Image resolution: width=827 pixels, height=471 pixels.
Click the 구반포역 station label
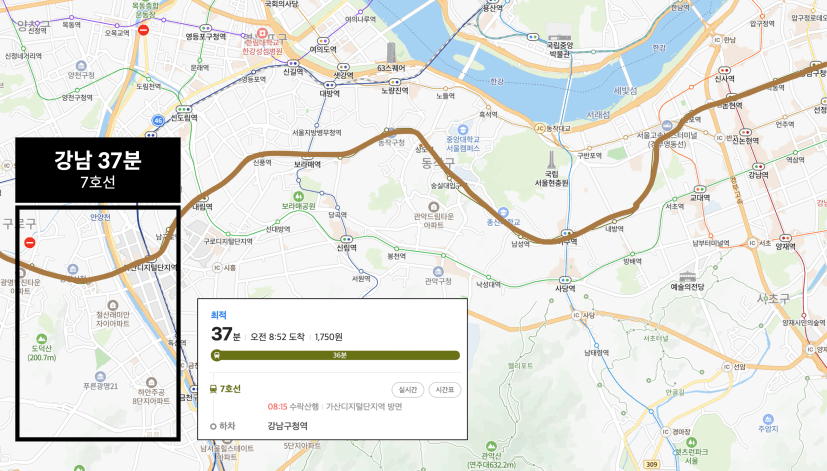click(589, 156)
